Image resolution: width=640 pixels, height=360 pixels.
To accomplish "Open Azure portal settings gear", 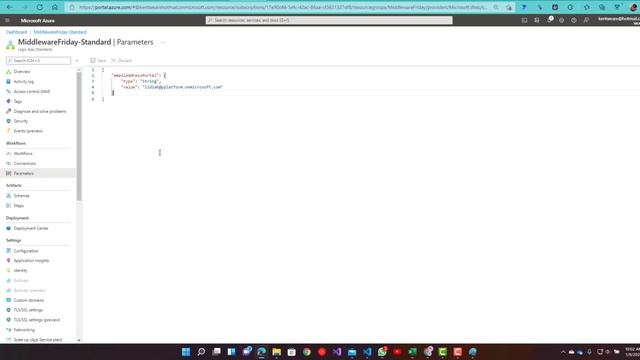I will [x=562, y=20].
